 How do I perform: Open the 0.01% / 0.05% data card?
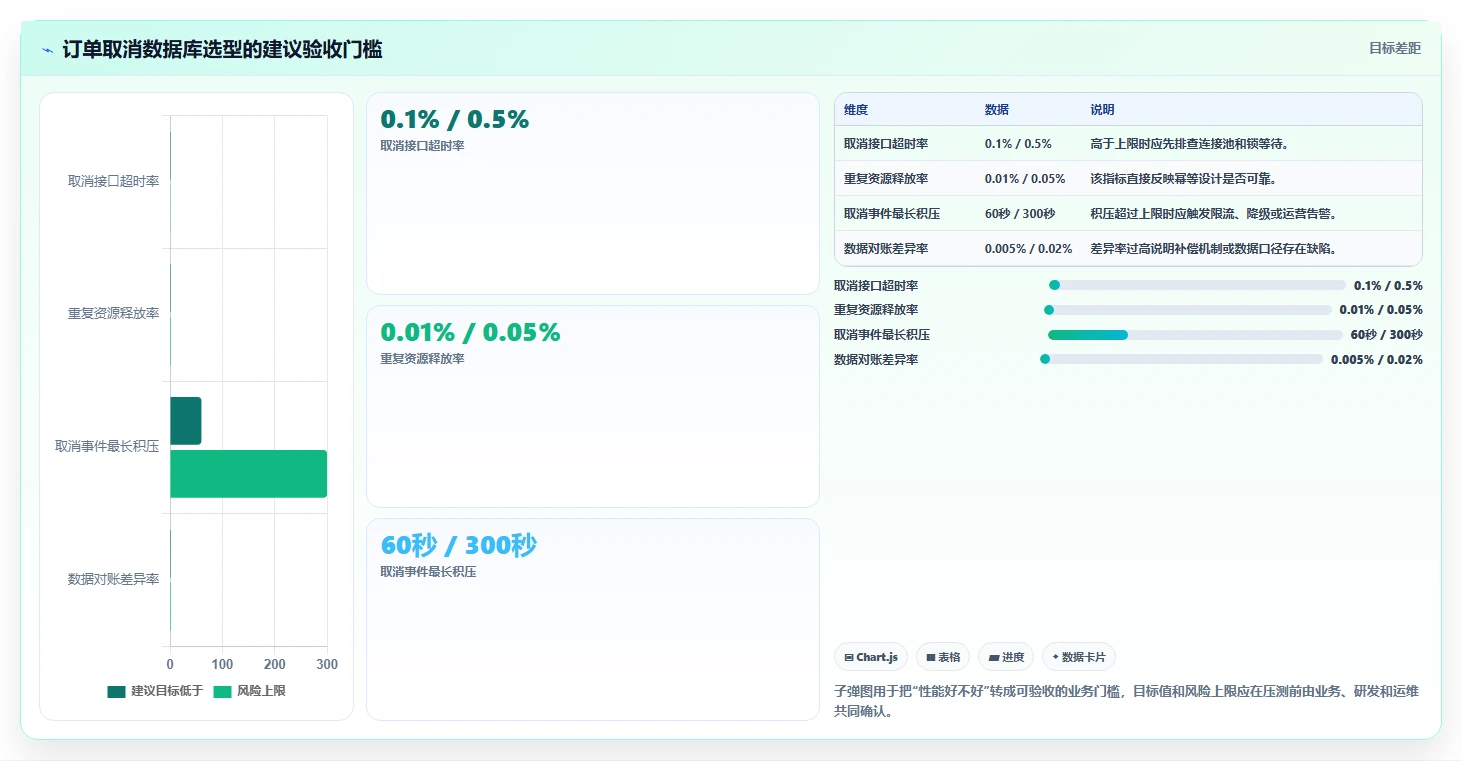click(593, 406)
